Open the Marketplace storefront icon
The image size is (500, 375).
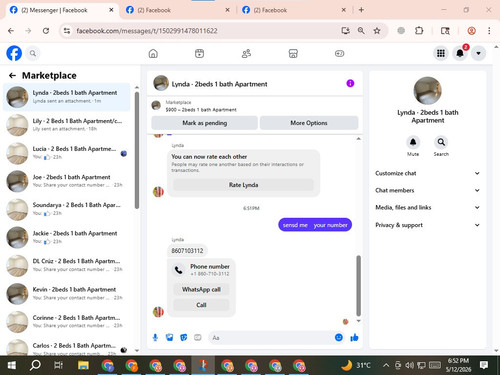click(293, 54)
